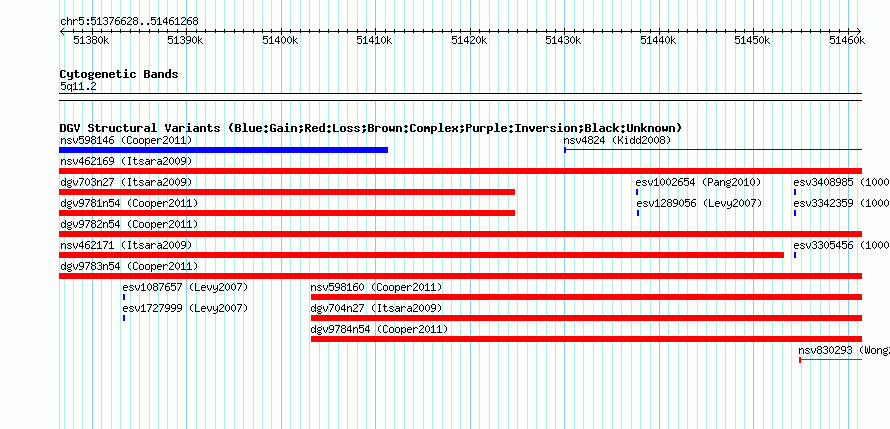Click the 51430k ruler label
This screenshot has height=429, width=890.
pyautogui.click(x=564, y=40)
